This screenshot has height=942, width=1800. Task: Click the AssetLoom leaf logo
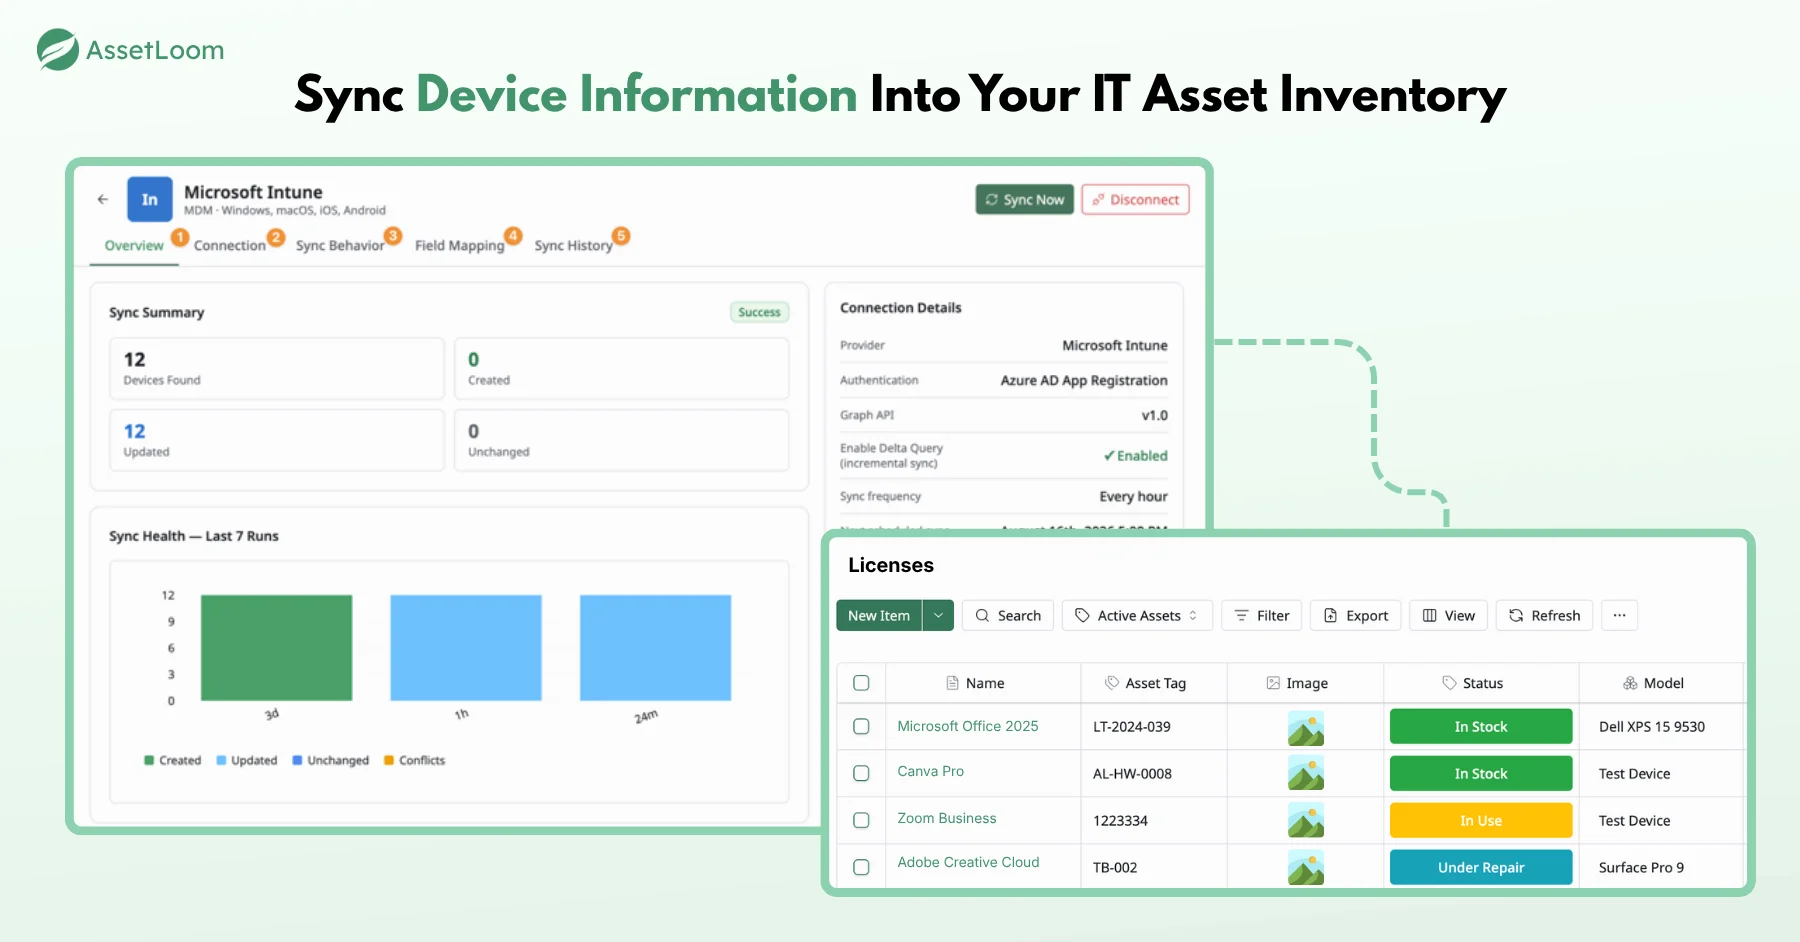57,49
